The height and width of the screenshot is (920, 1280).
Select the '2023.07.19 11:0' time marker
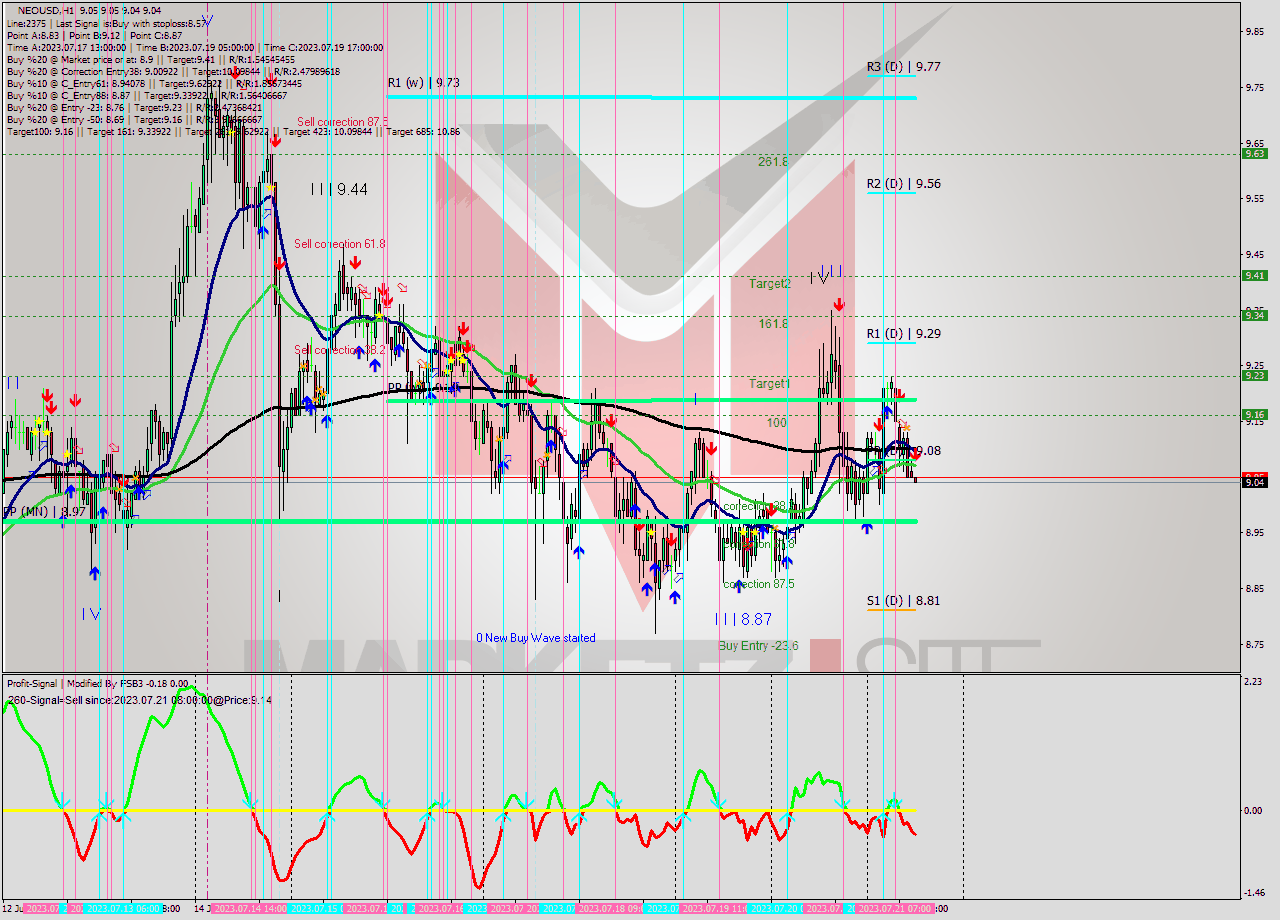click(x=711, y=909)
